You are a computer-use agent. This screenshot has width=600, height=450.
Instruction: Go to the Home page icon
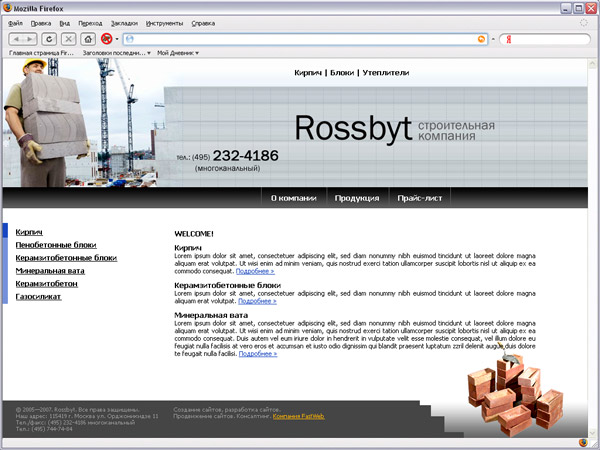click(88, 38)
